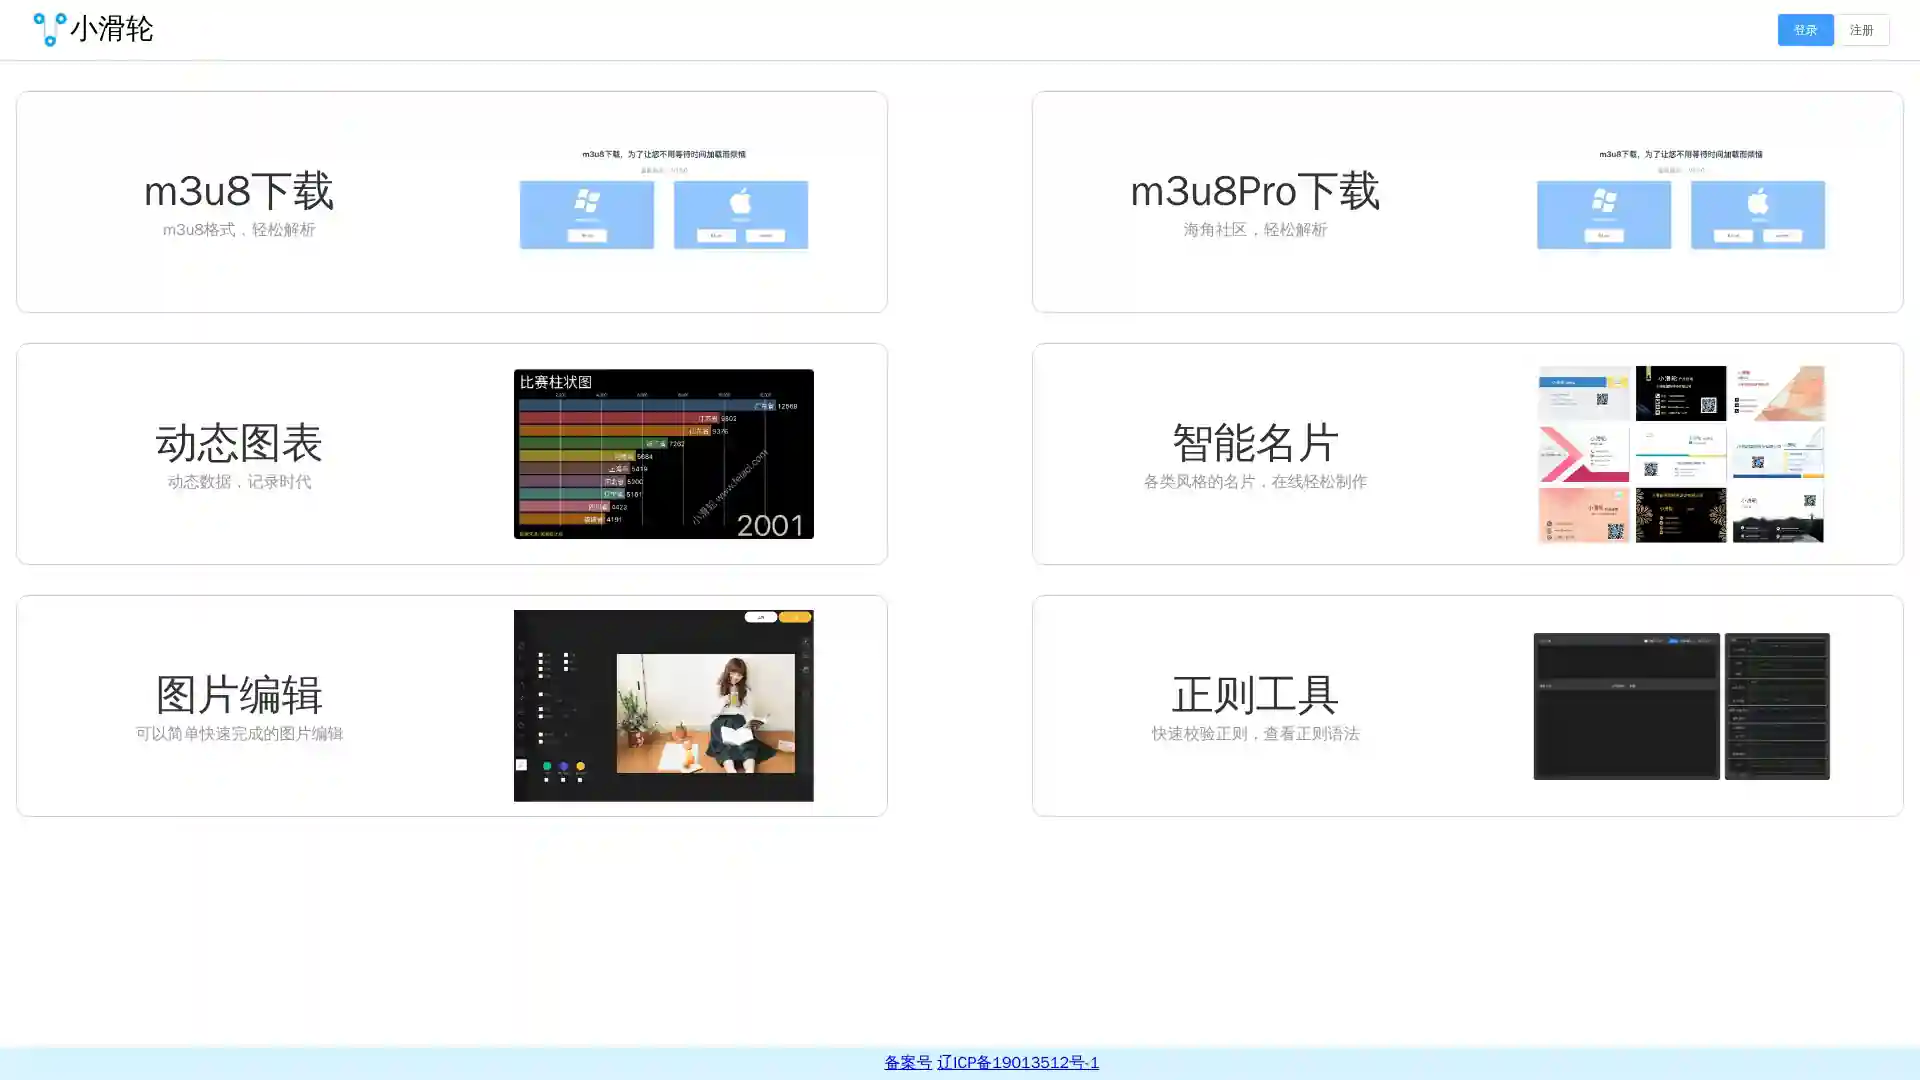Click Apple icon in m3u8Pro下载 preview
This screenshot has width=1920, height=1080.
click(1757, 202)
